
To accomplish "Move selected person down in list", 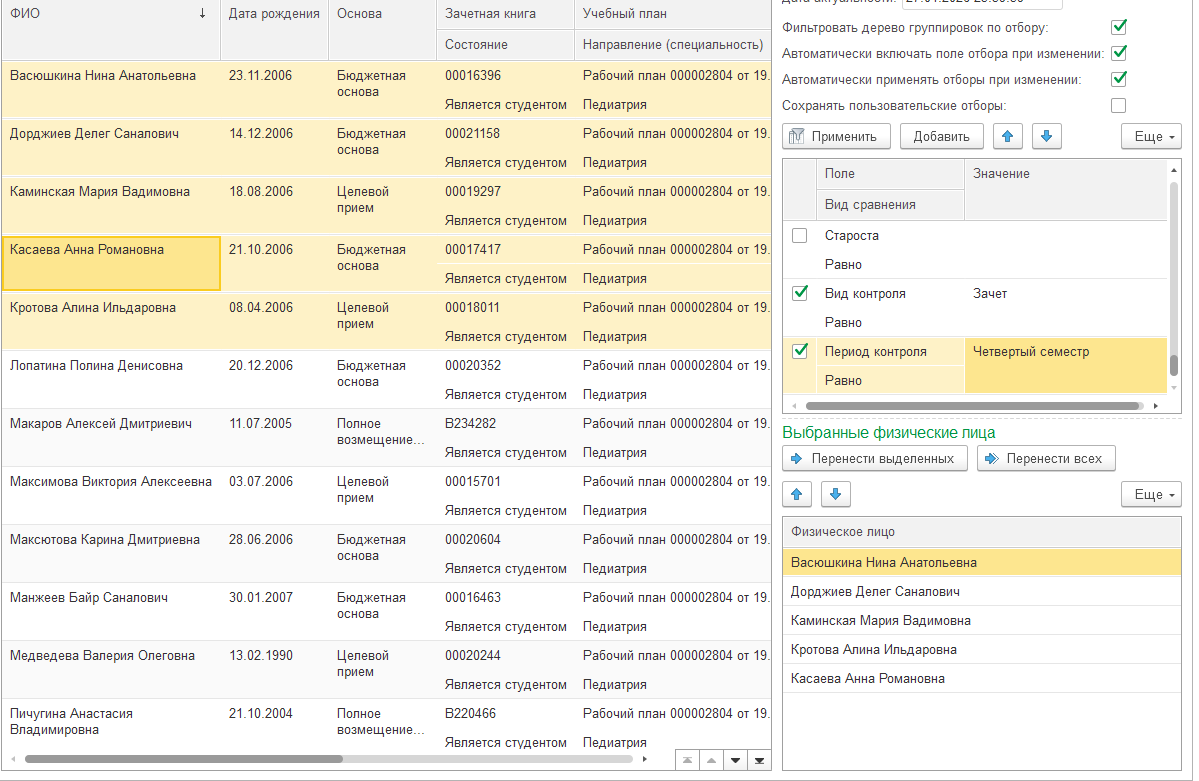I will pos(837,494).
